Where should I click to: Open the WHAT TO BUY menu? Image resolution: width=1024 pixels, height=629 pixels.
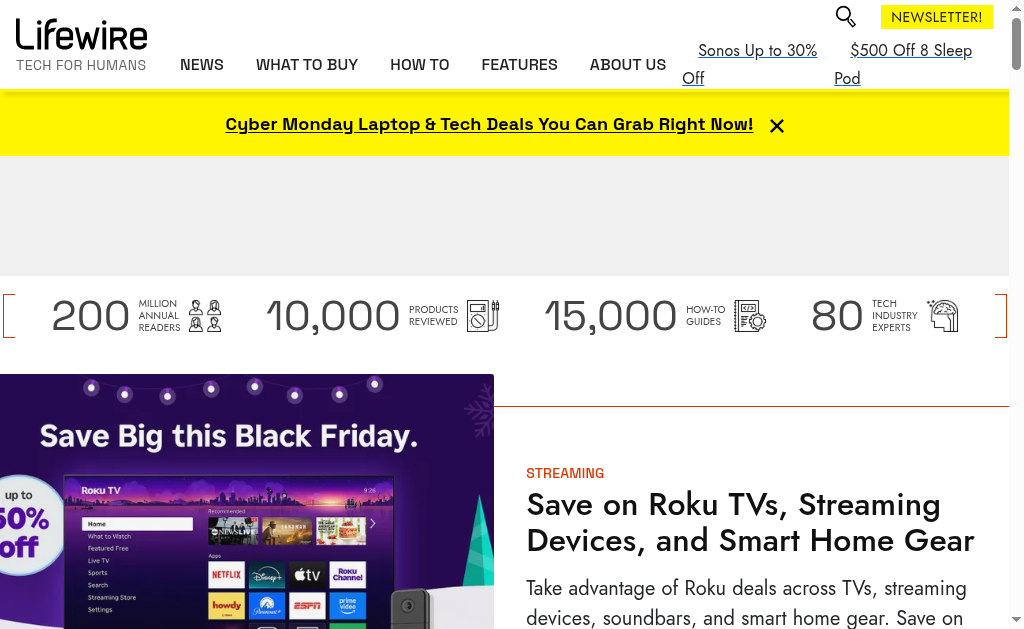tap(307, 65)
